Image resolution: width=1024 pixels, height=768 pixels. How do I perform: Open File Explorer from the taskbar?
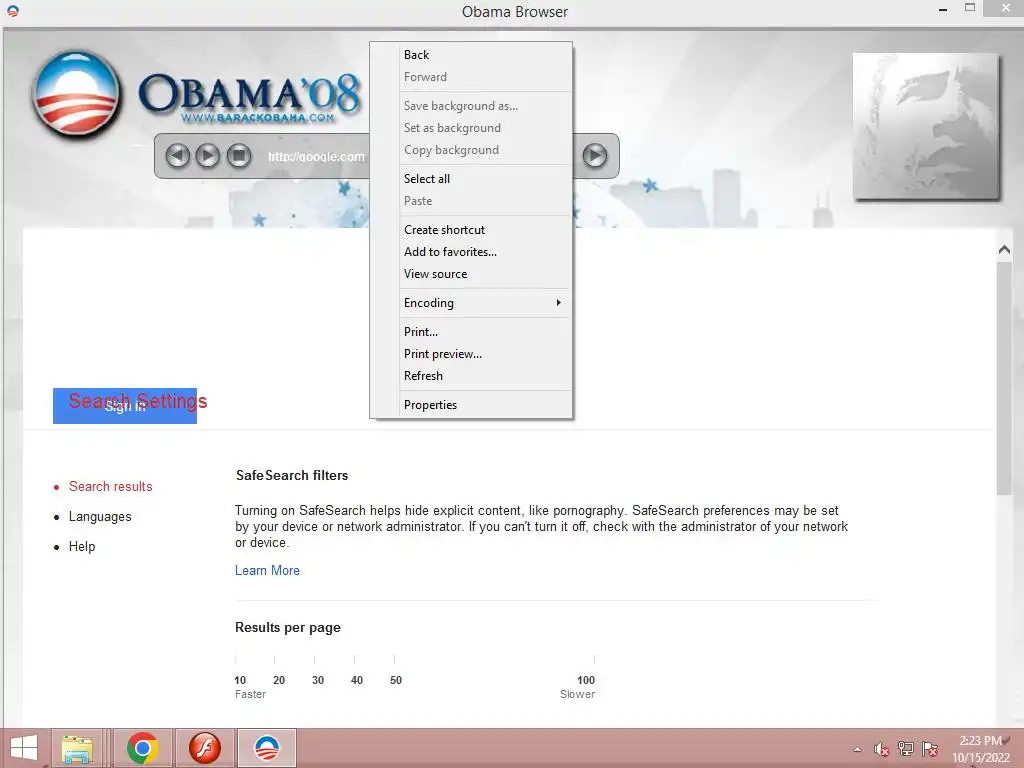[77, 748]
